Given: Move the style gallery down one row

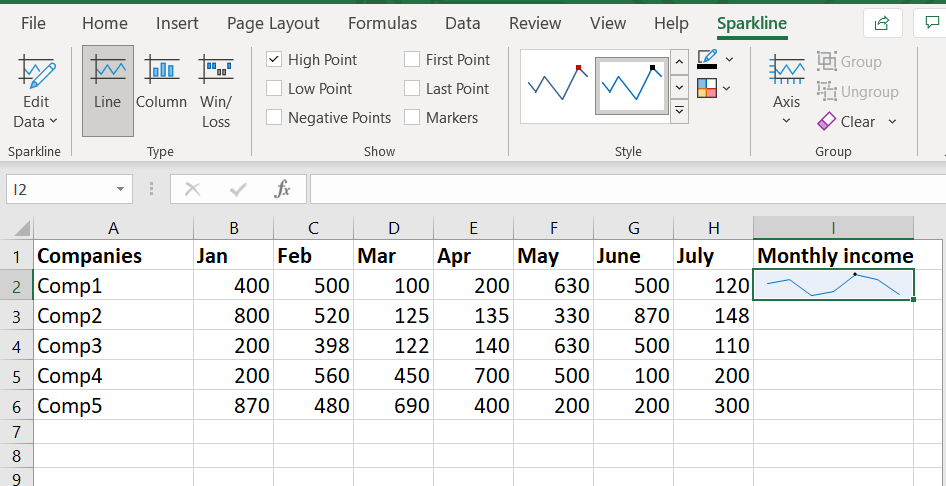Looking at the screenshot, I should point(679,87).
